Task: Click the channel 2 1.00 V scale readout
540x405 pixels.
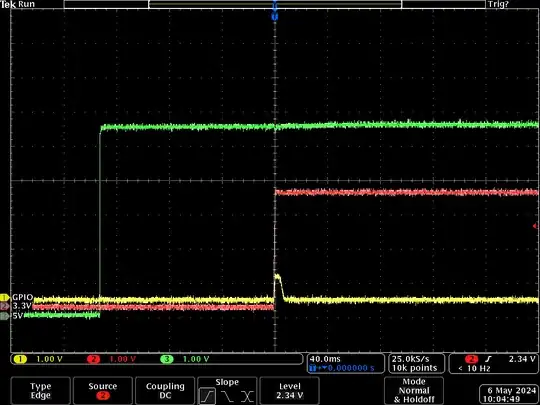Action: click(123, 359)
